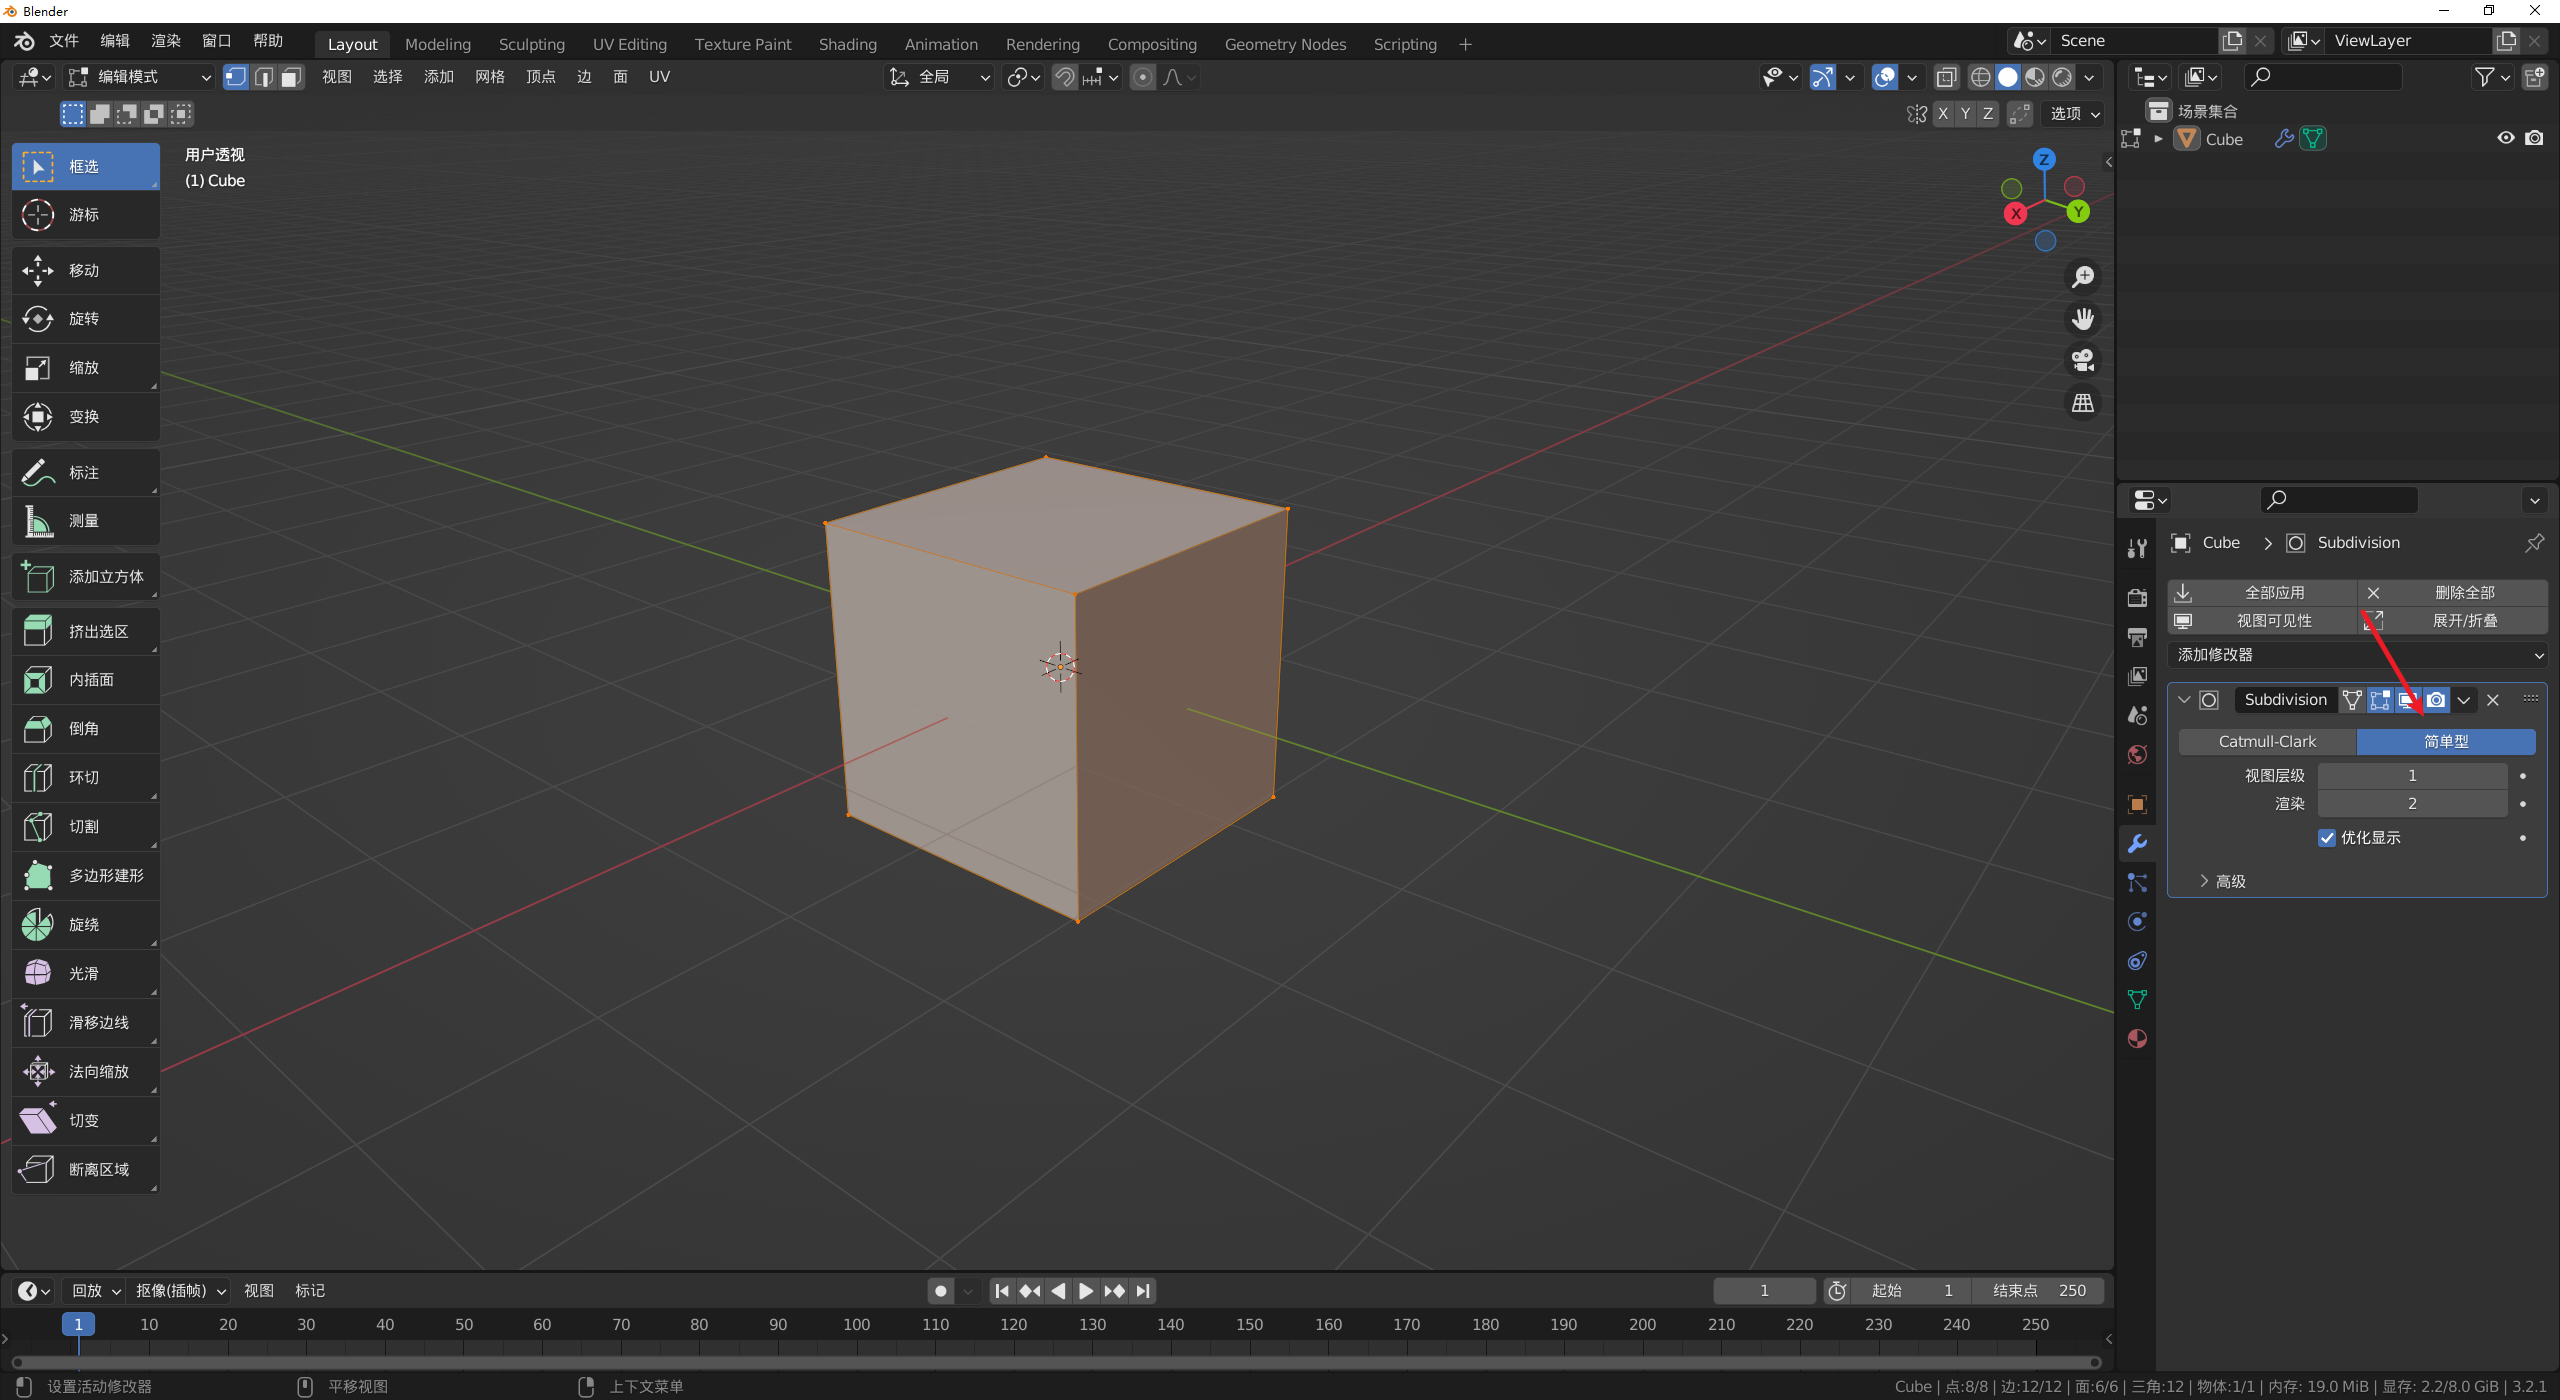Click the 视图层级 value field

[2411, 776]
